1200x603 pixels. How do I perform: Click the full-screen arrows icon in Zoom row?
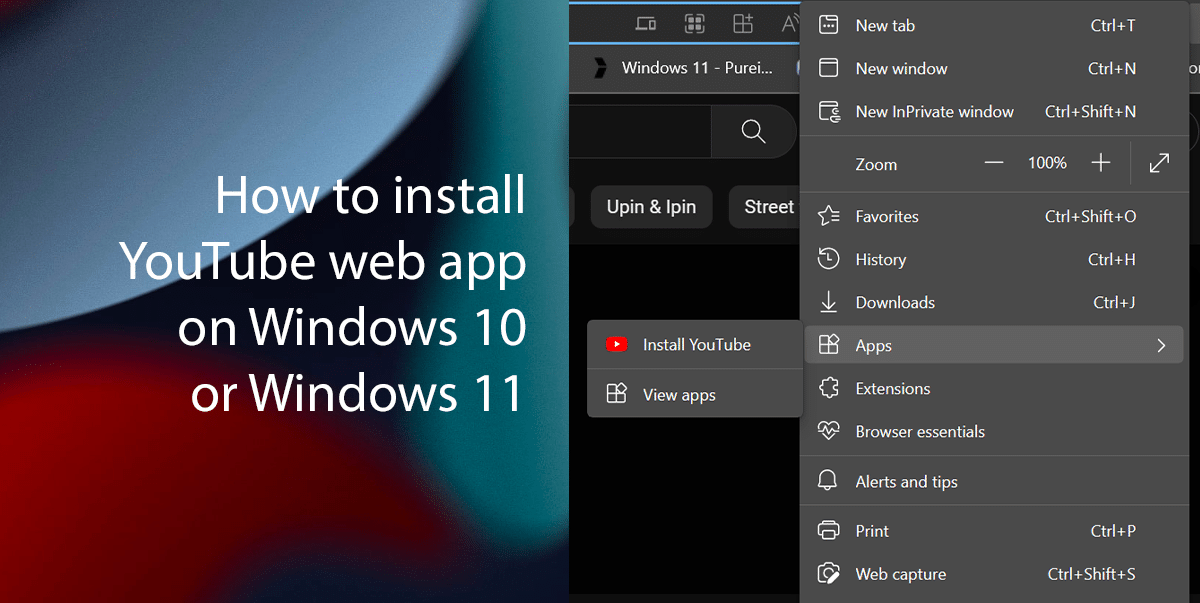[x=1158, y=162]
